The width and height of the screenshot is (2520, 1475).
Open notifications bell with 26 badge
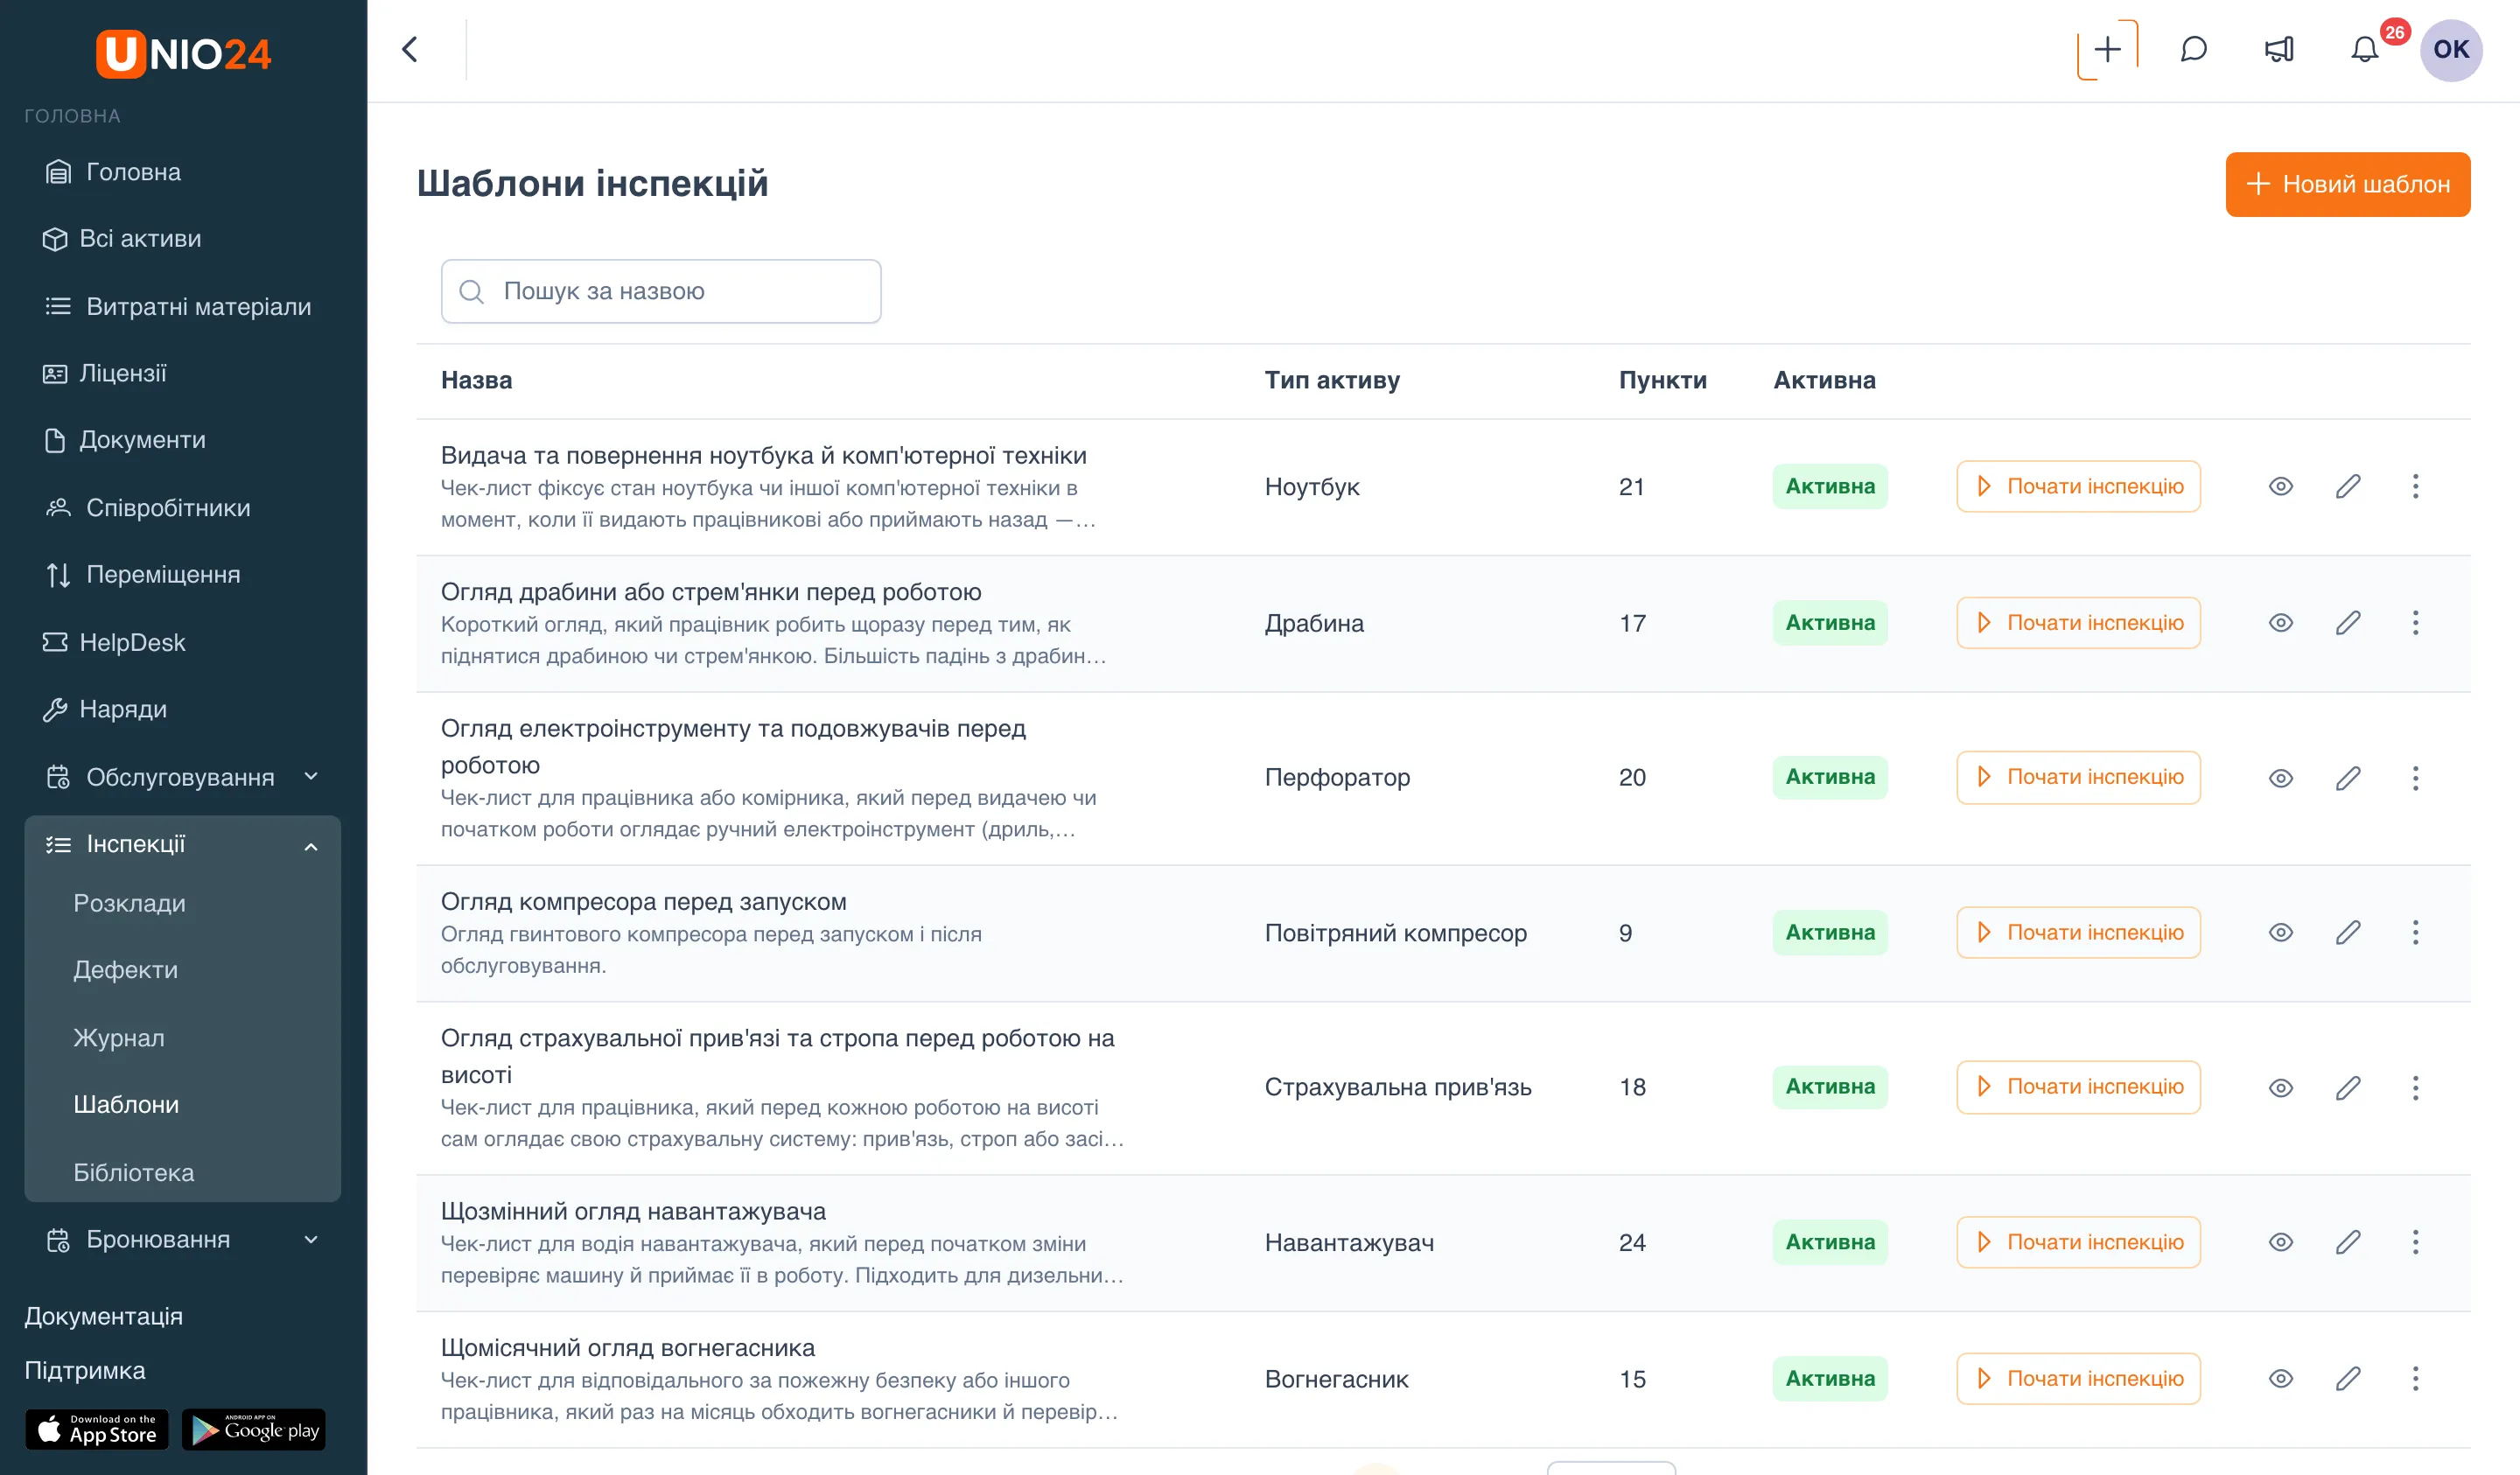point(2365,49)
